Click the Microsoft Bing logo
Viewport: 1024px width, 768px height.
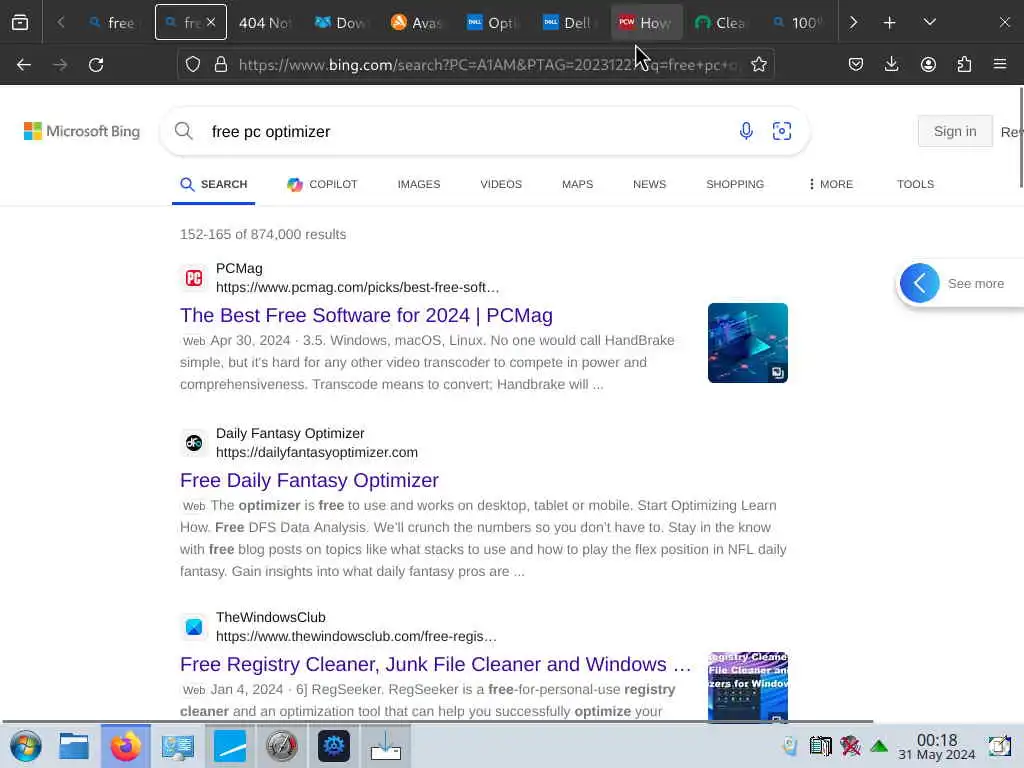click(82, 131)
